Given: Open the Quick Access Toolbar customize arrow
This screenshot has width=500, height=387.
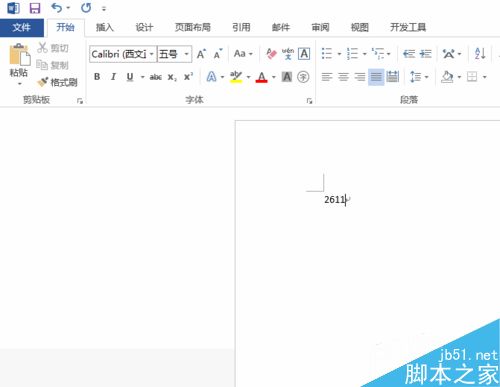Looking at the screenshot, I should tap(104, 9).
